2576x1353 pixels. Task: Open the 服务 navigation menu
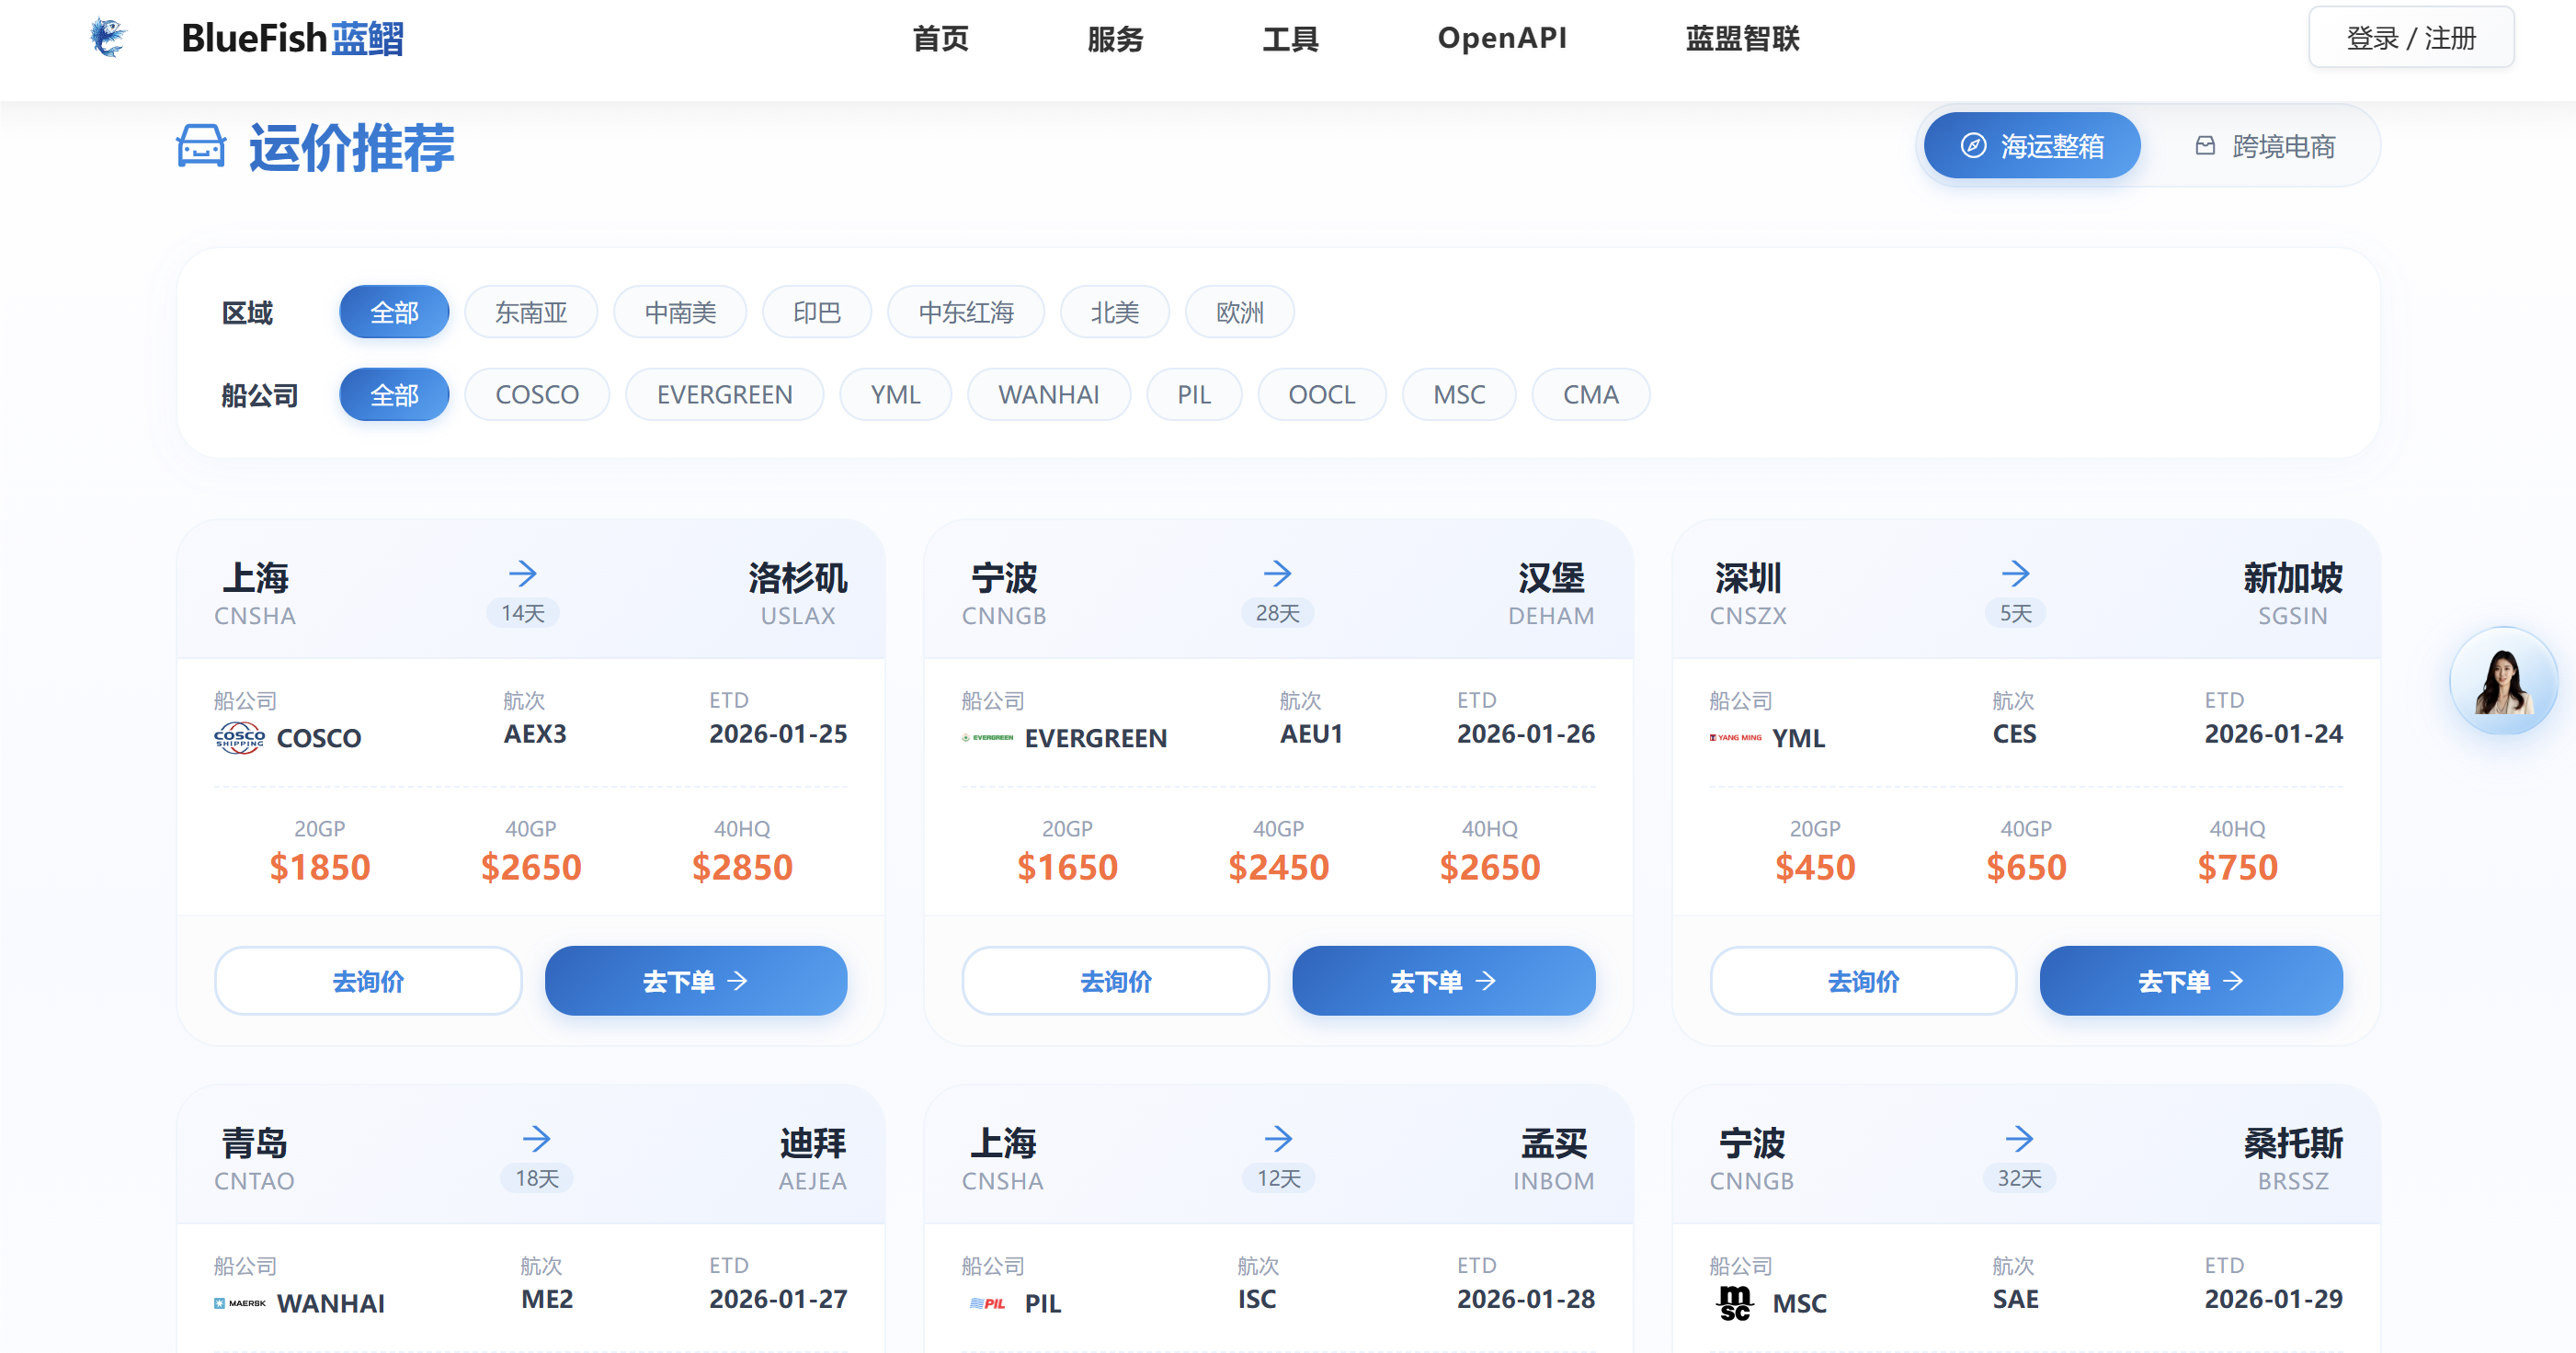coord(1115,39)
